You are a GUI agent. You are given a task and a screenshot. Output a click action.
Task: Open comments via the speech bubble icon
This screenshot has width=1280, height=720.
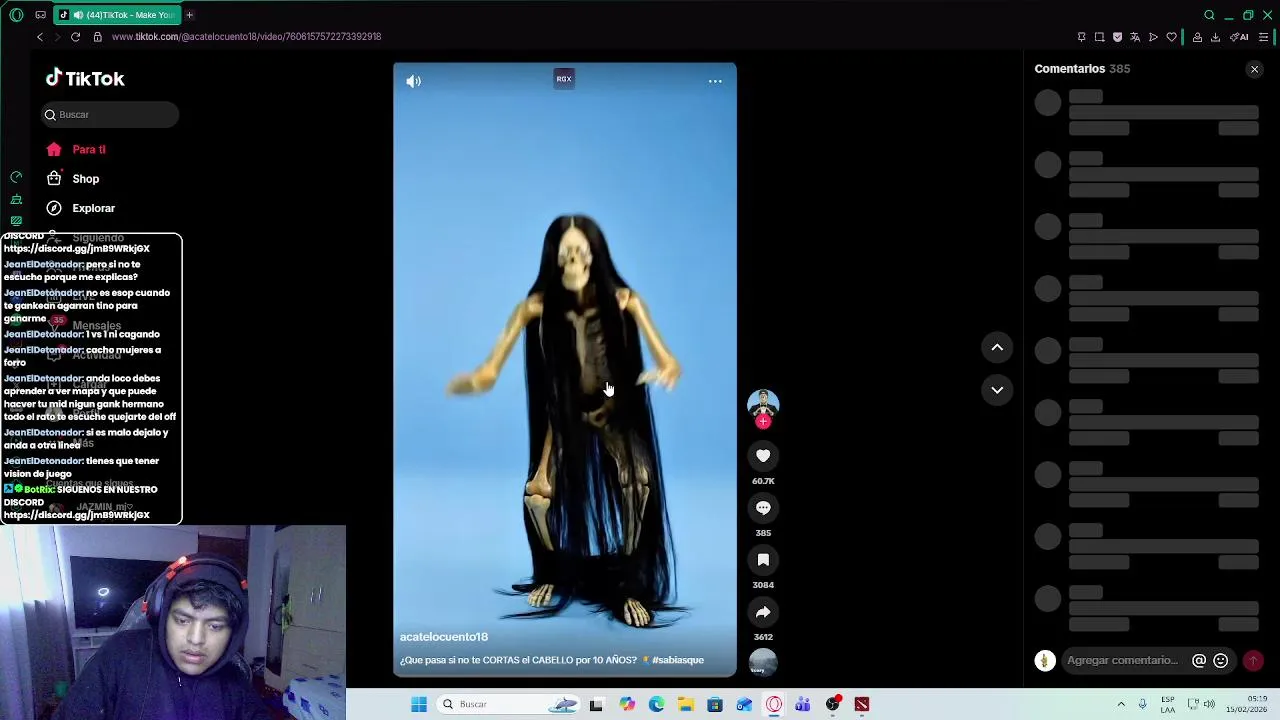(x=763, y=508)
